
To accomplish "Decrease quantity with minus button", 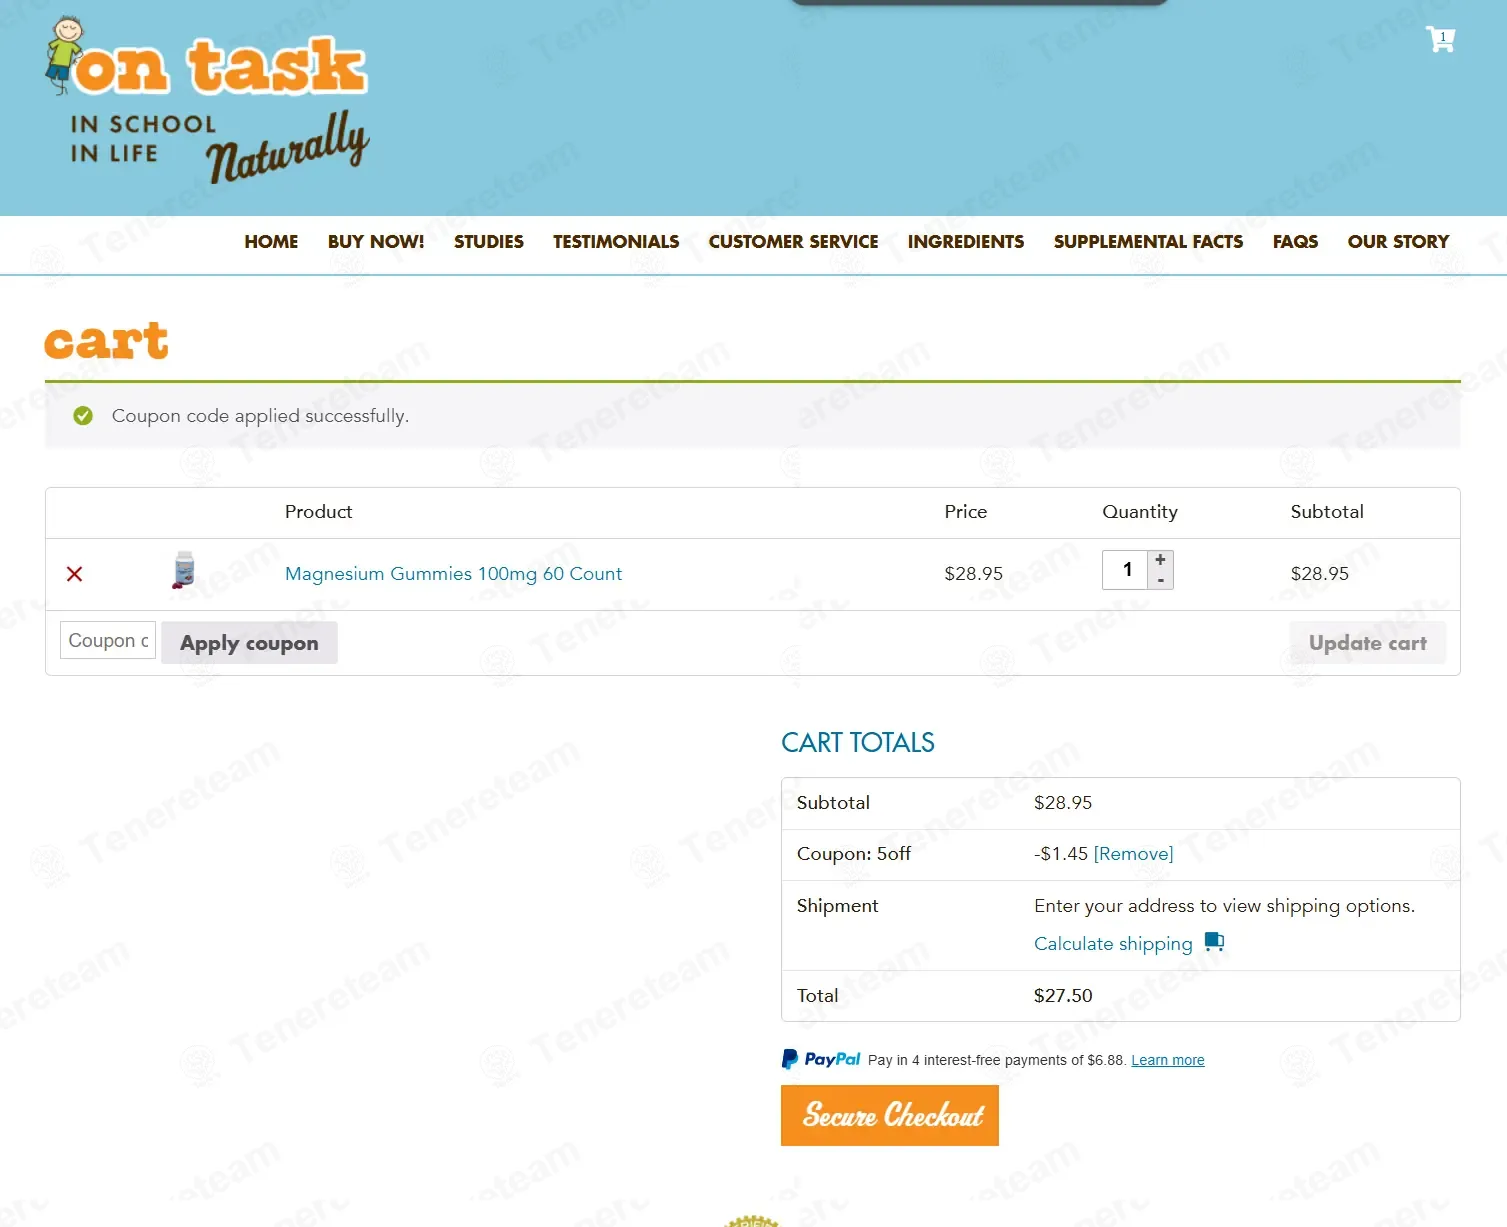I will [x=1160, y=580].
